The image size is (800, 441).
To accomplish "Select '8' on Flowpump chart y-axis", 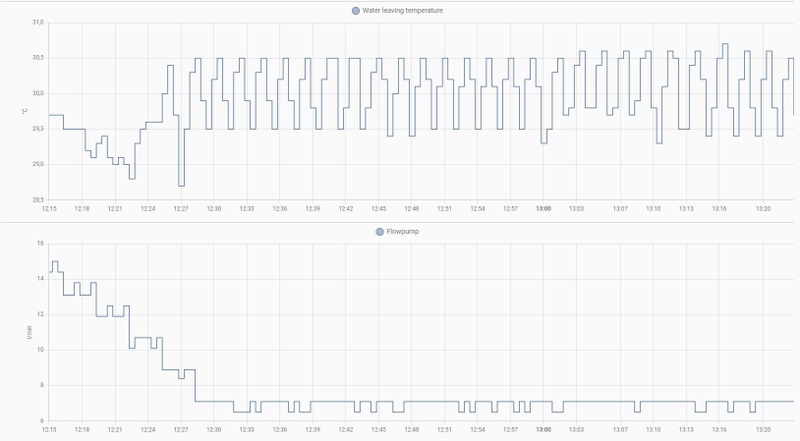I will pos(42,385).
